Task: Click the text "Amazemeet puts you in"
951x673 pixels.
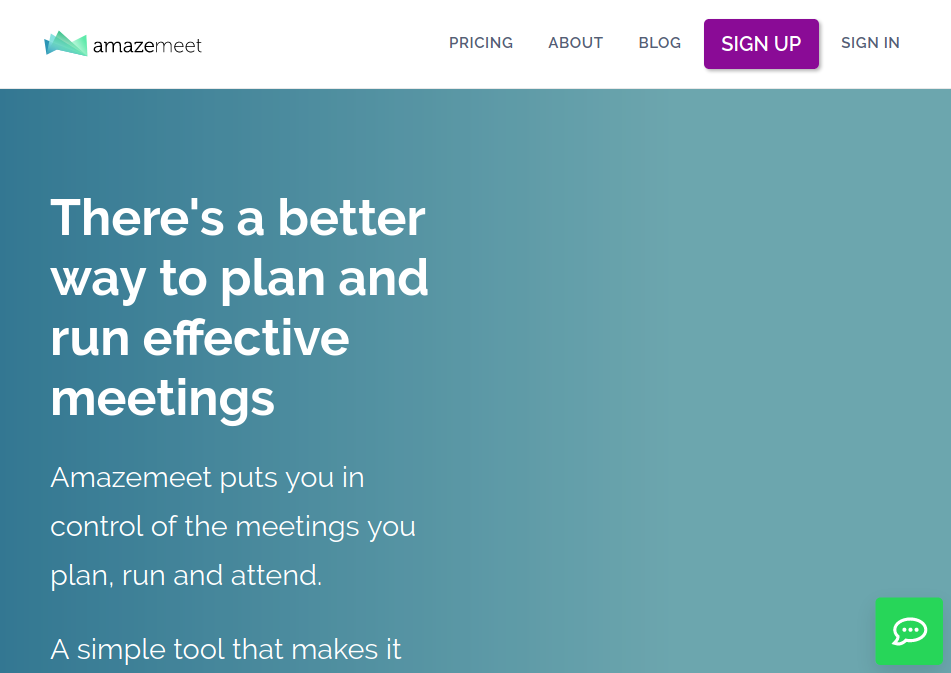Action: (207, 478)
